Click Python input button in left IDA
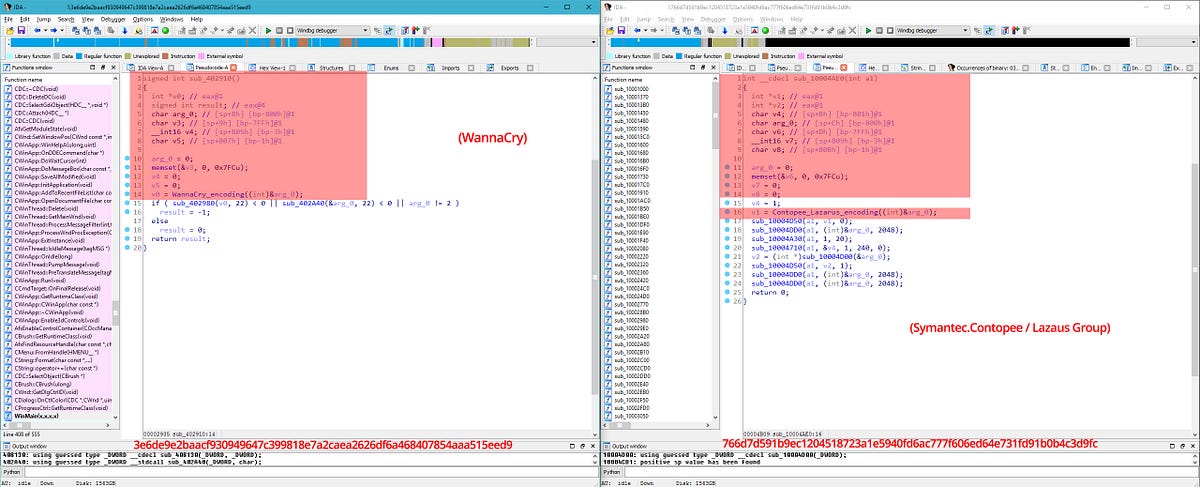This screenshot has width=1200, height=487. tap(11, 471)
